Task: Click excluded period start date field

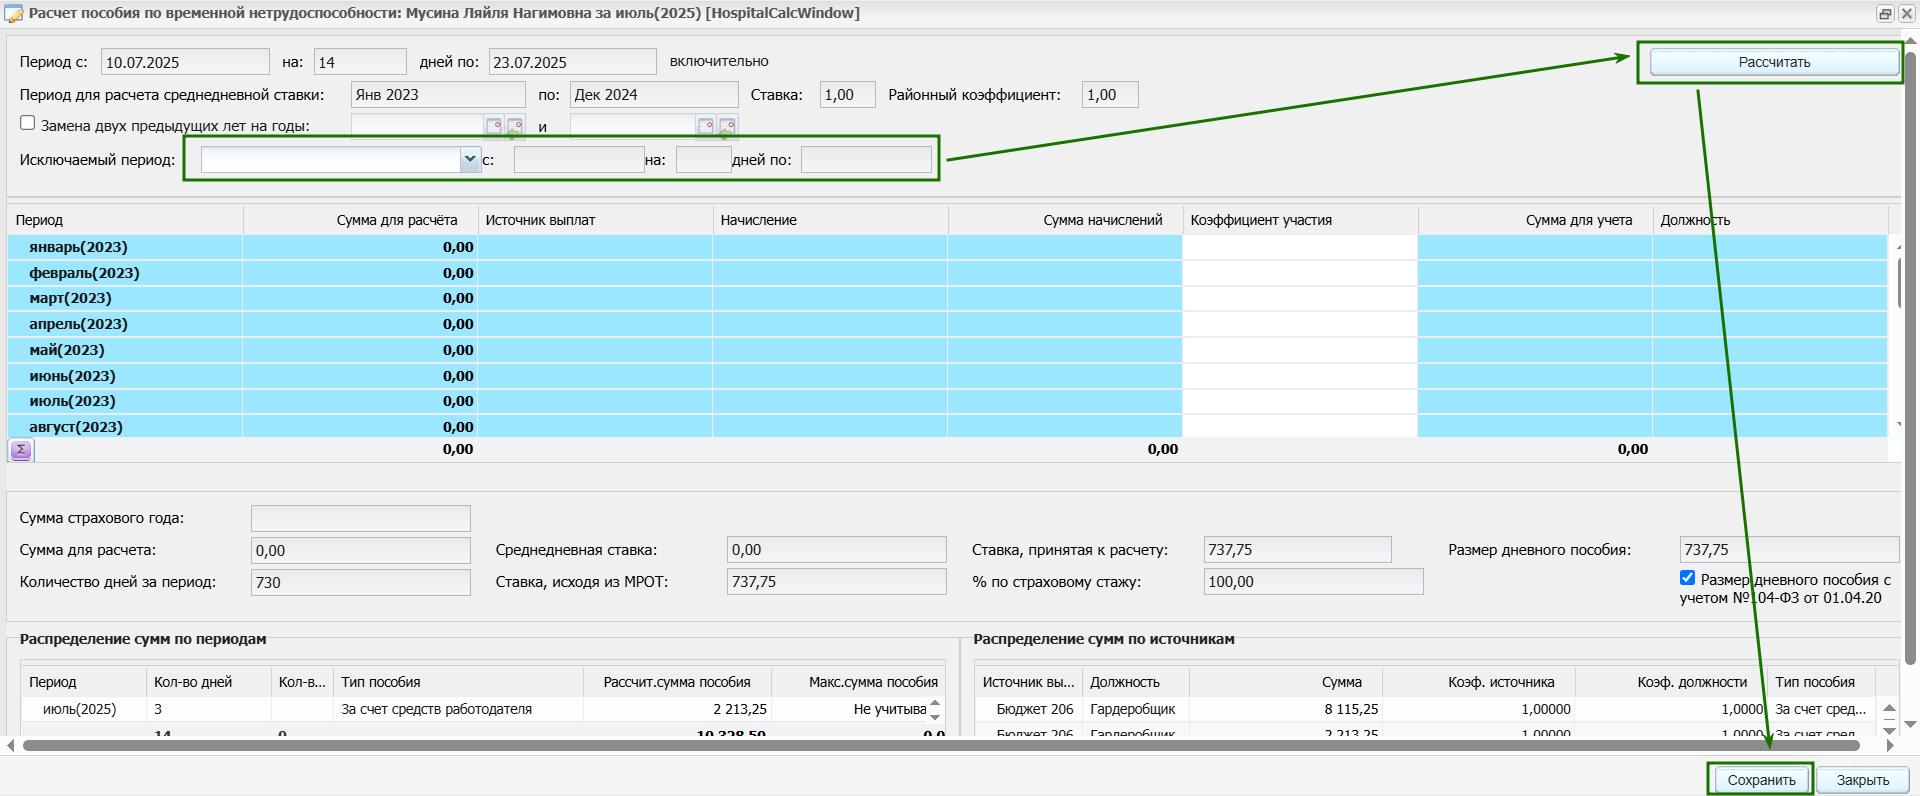Action: coord(579,159)
